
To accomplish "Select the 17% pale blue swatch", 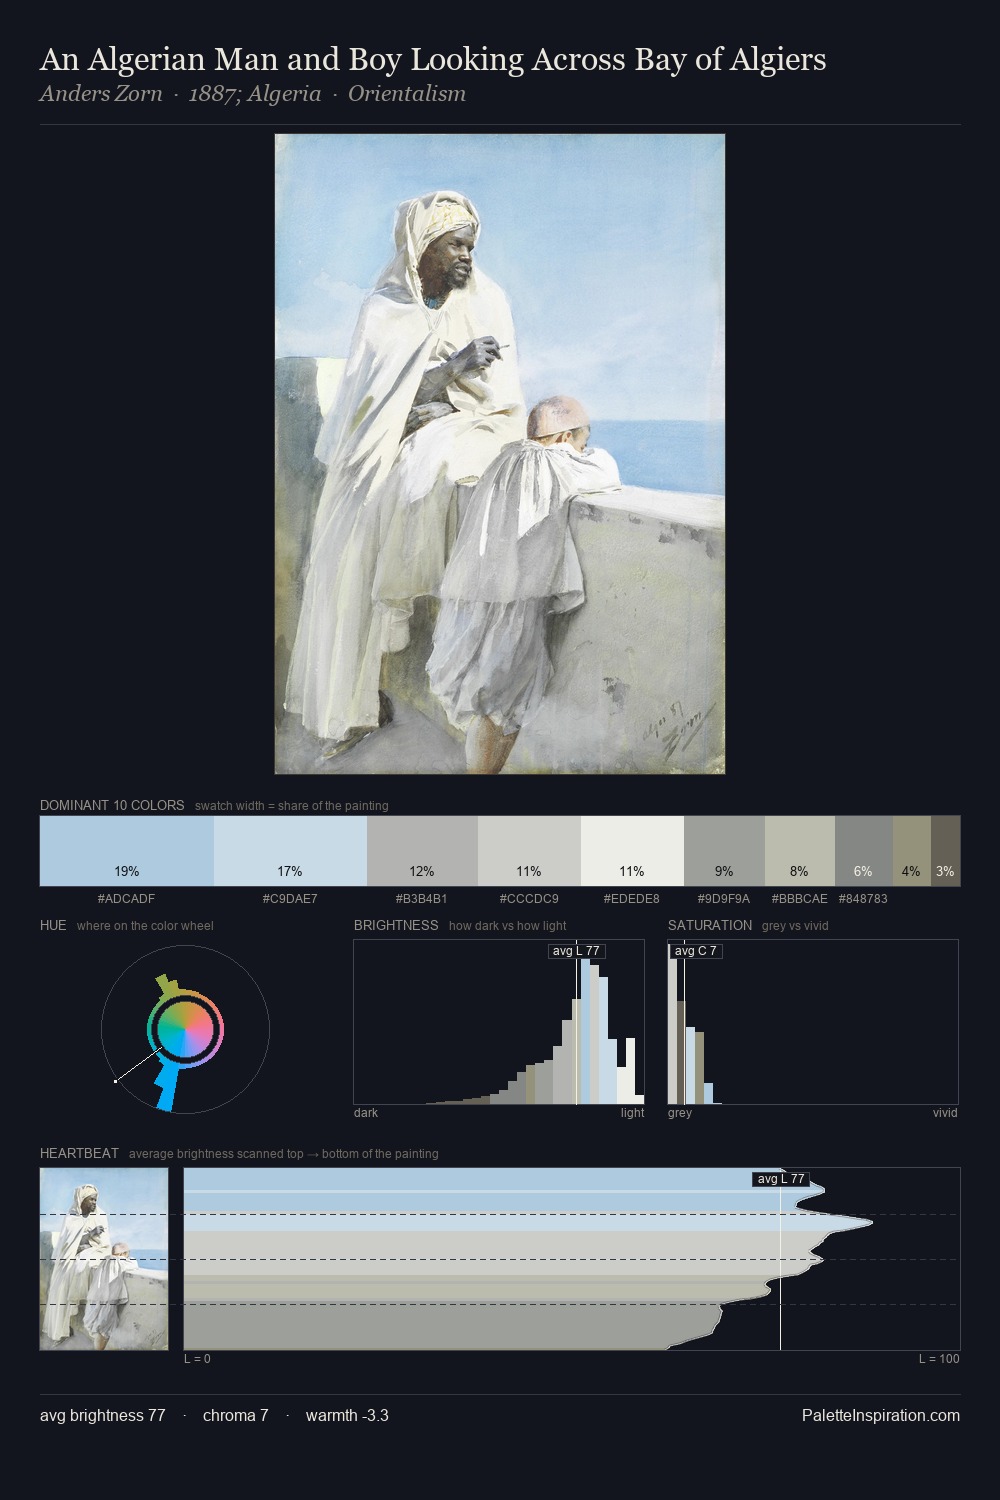I will pos(290,851).
